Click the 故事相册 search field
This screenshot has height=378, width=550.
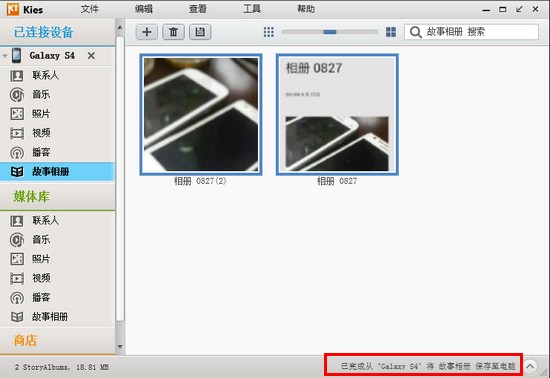(471, 32)
